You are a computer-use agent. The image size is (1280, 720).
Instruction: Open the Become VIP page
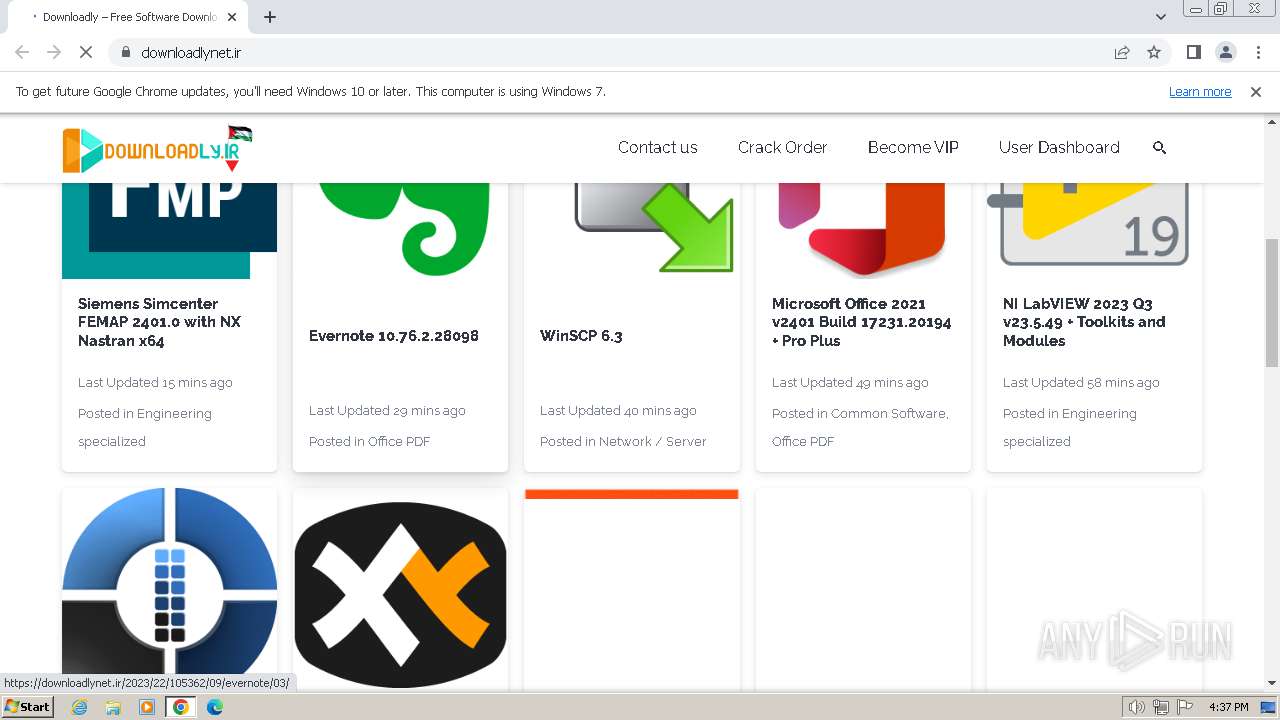pyautogui.click(x=913, y=147)
